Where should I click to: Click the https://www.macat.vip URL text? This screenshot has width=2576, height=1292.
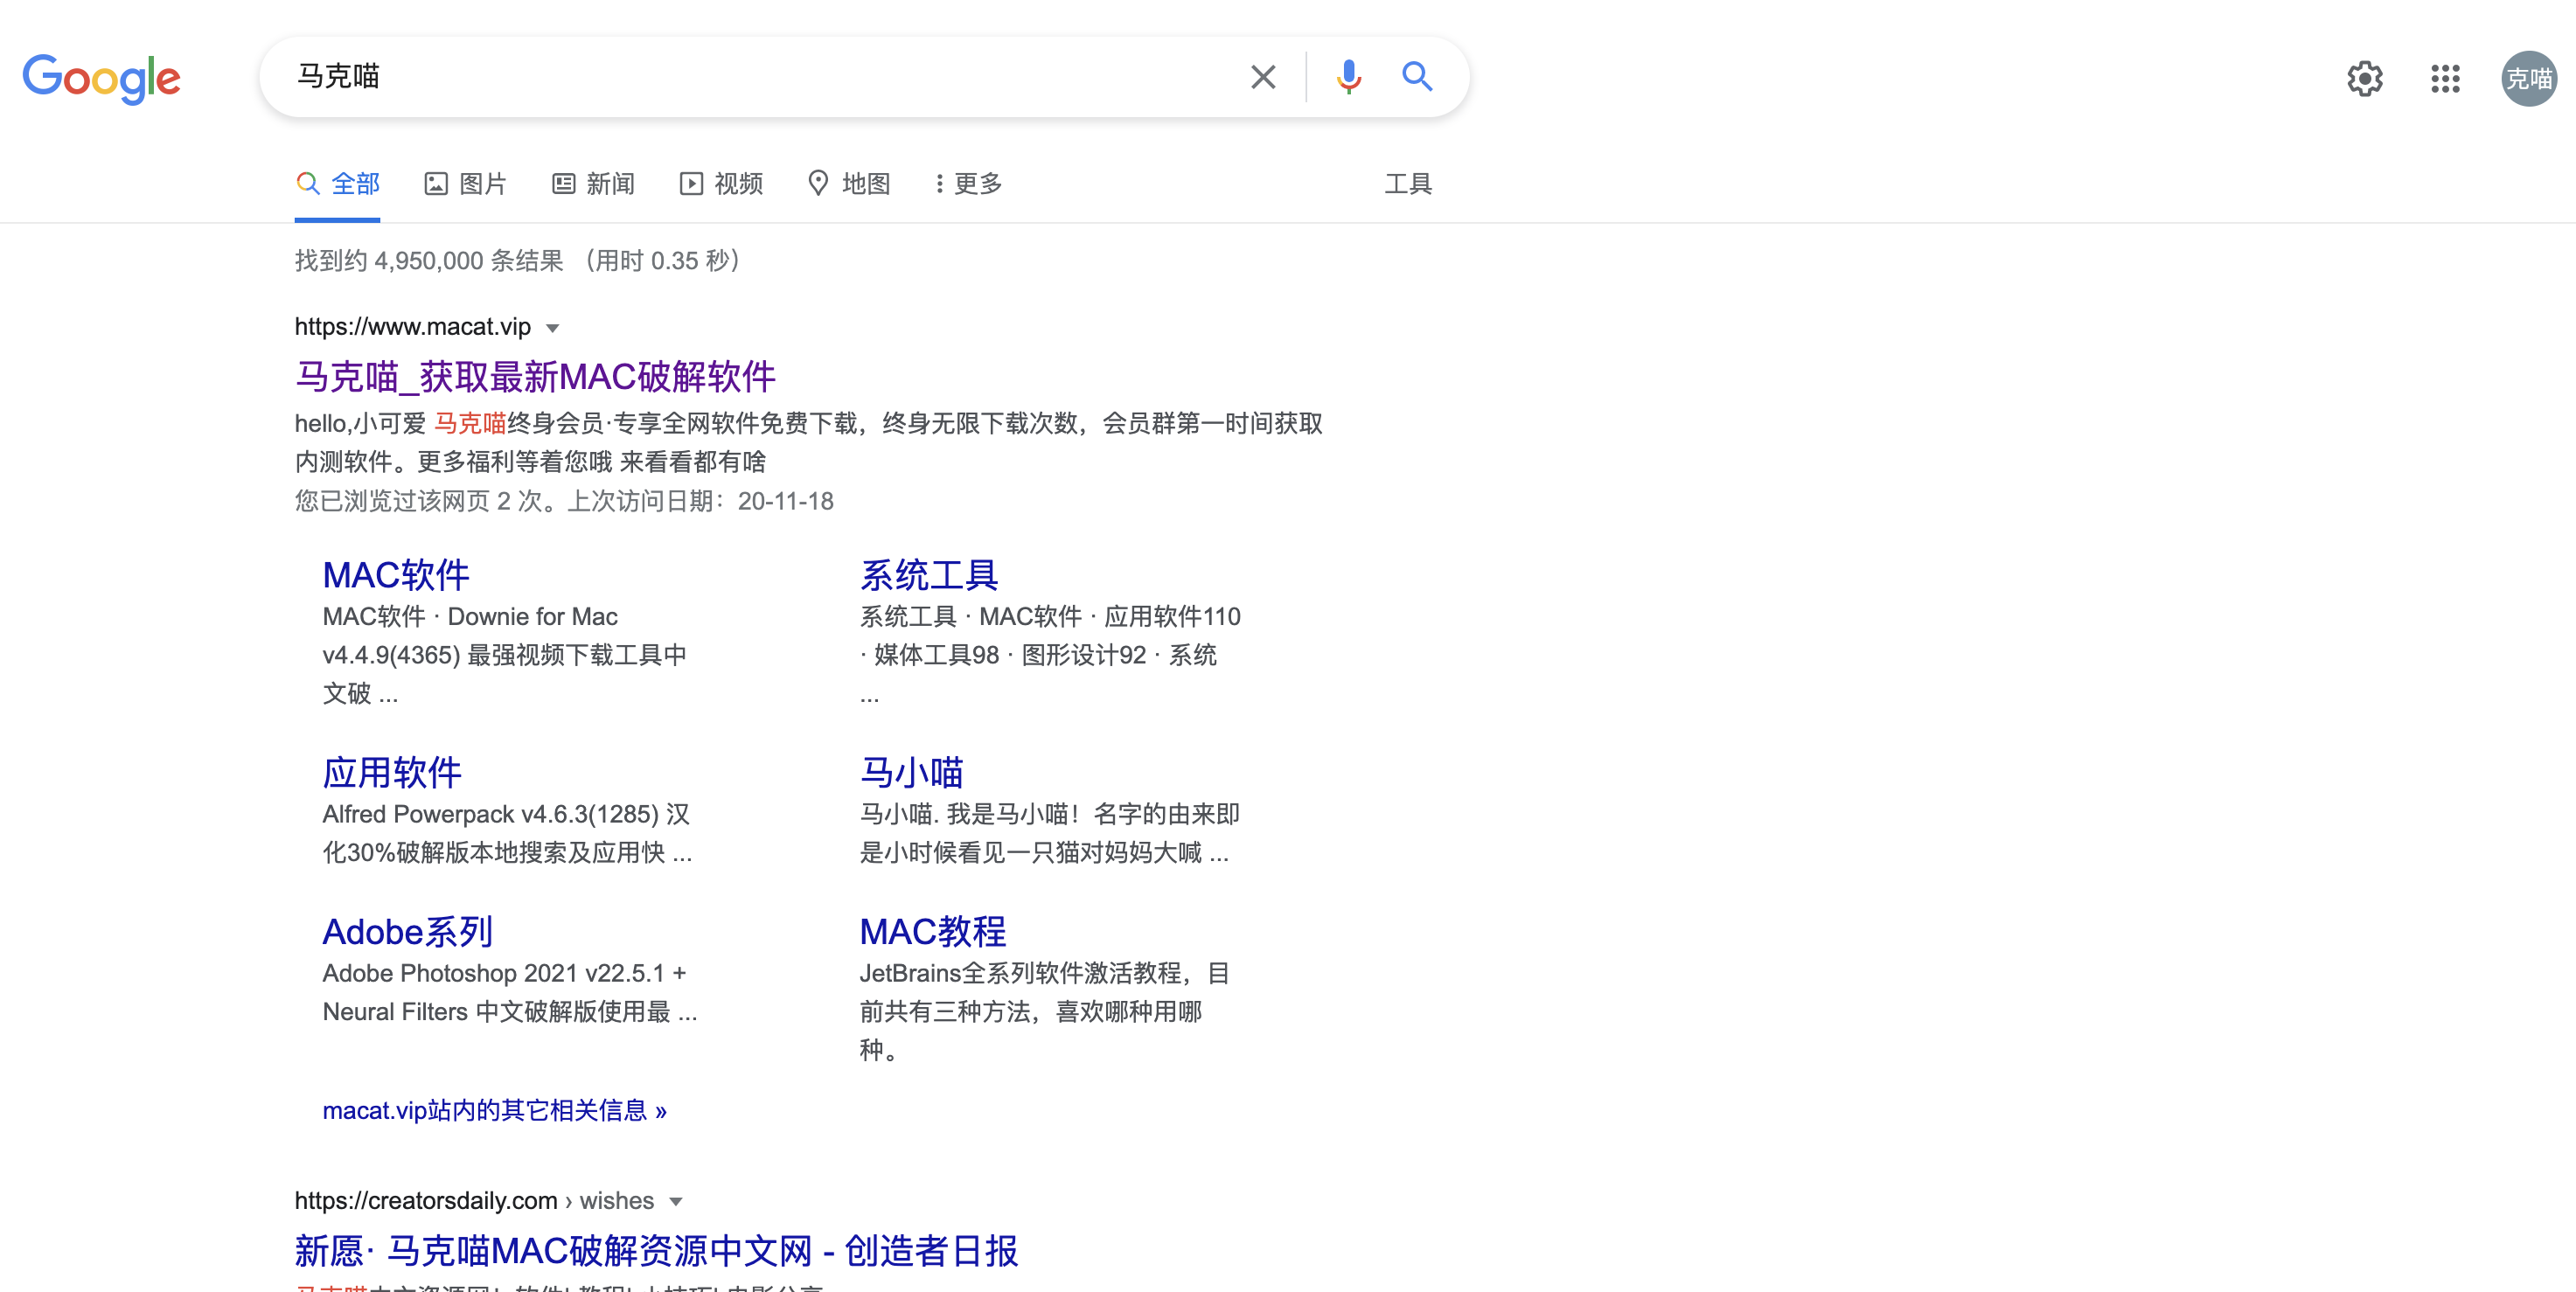click(x=413, y=327)
